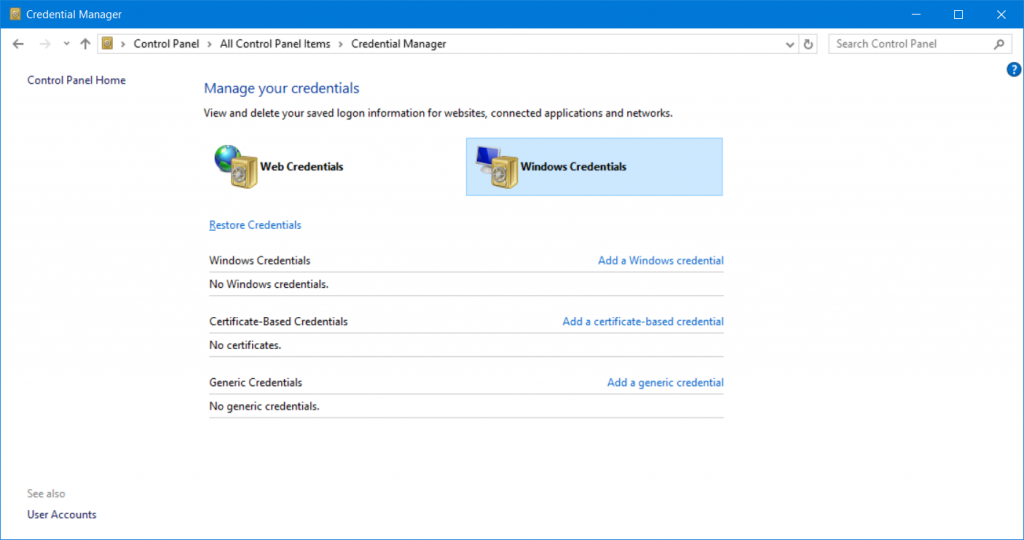Click the Credential Manager icon in address bar
Viewport: 1024px width, 540px height.
click(x=108, y=44)
